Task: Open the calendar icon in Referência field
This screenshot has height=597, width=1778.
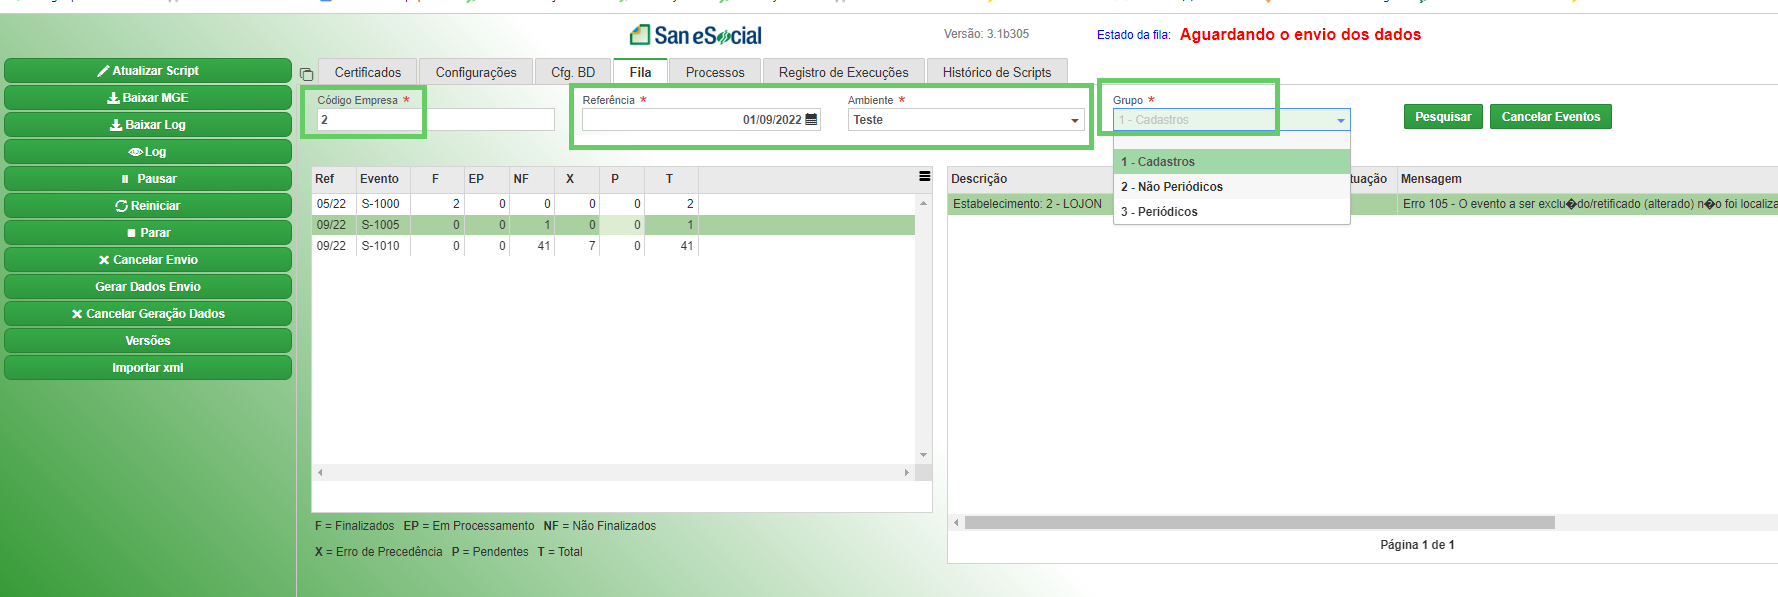Action: point(811,120)
